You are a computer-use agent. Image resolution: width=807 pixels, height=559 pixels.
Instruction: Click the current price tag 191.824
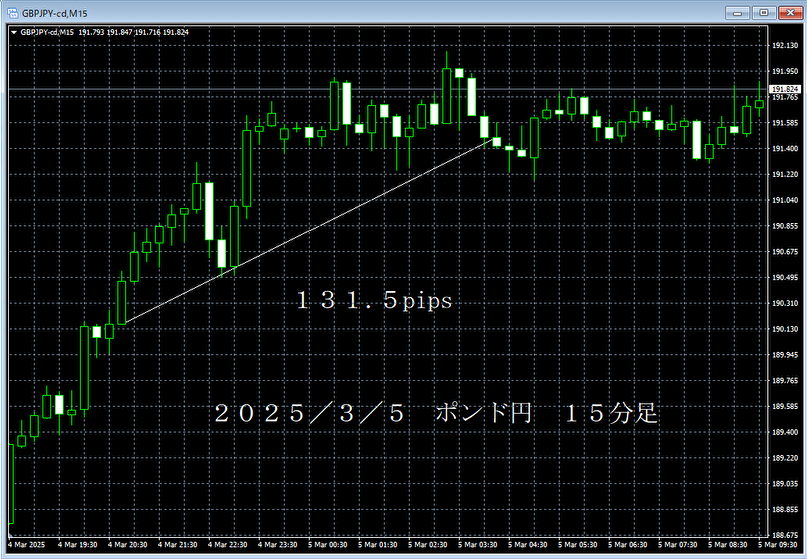click(785, 90)
